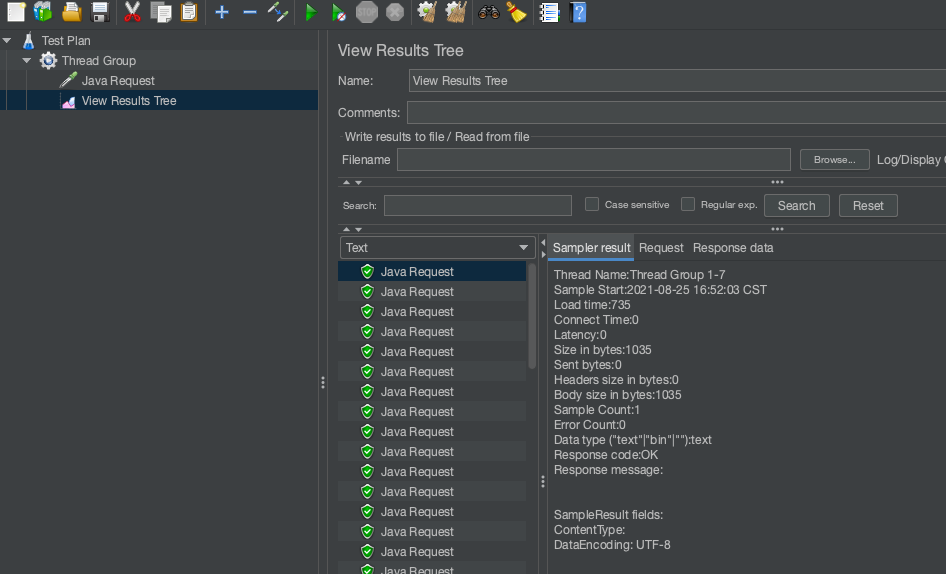Screen dimensions: 946x574
Task: Click the Browse... button
Action: tap(834, 159)
